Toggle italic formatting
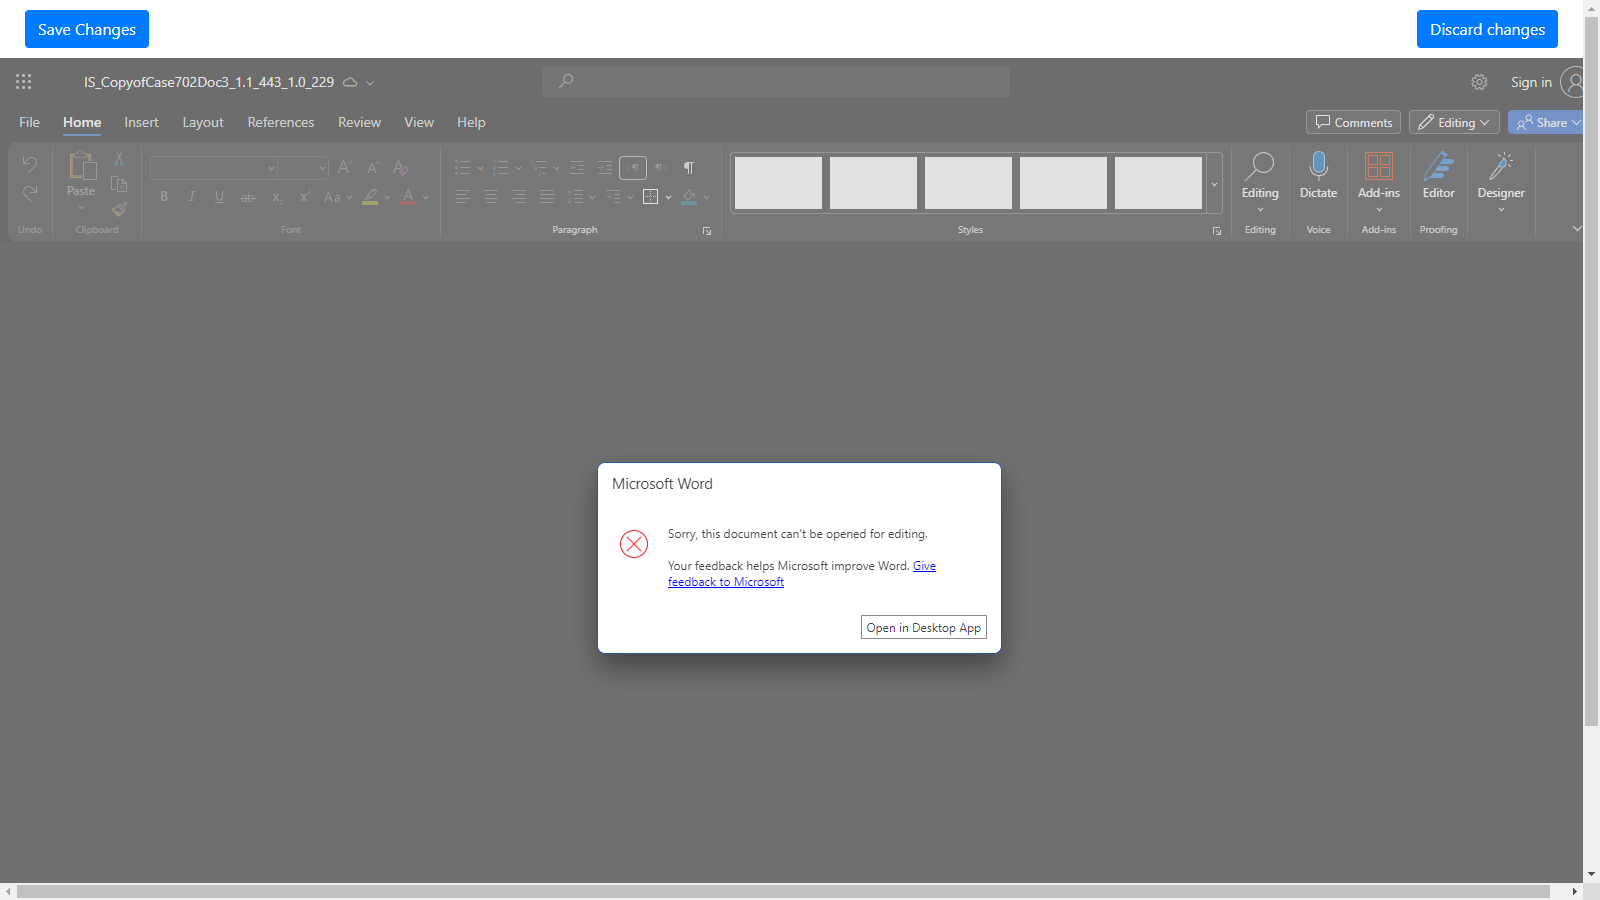The height and width of the screenshot is (900, 1600). [191, 197]
